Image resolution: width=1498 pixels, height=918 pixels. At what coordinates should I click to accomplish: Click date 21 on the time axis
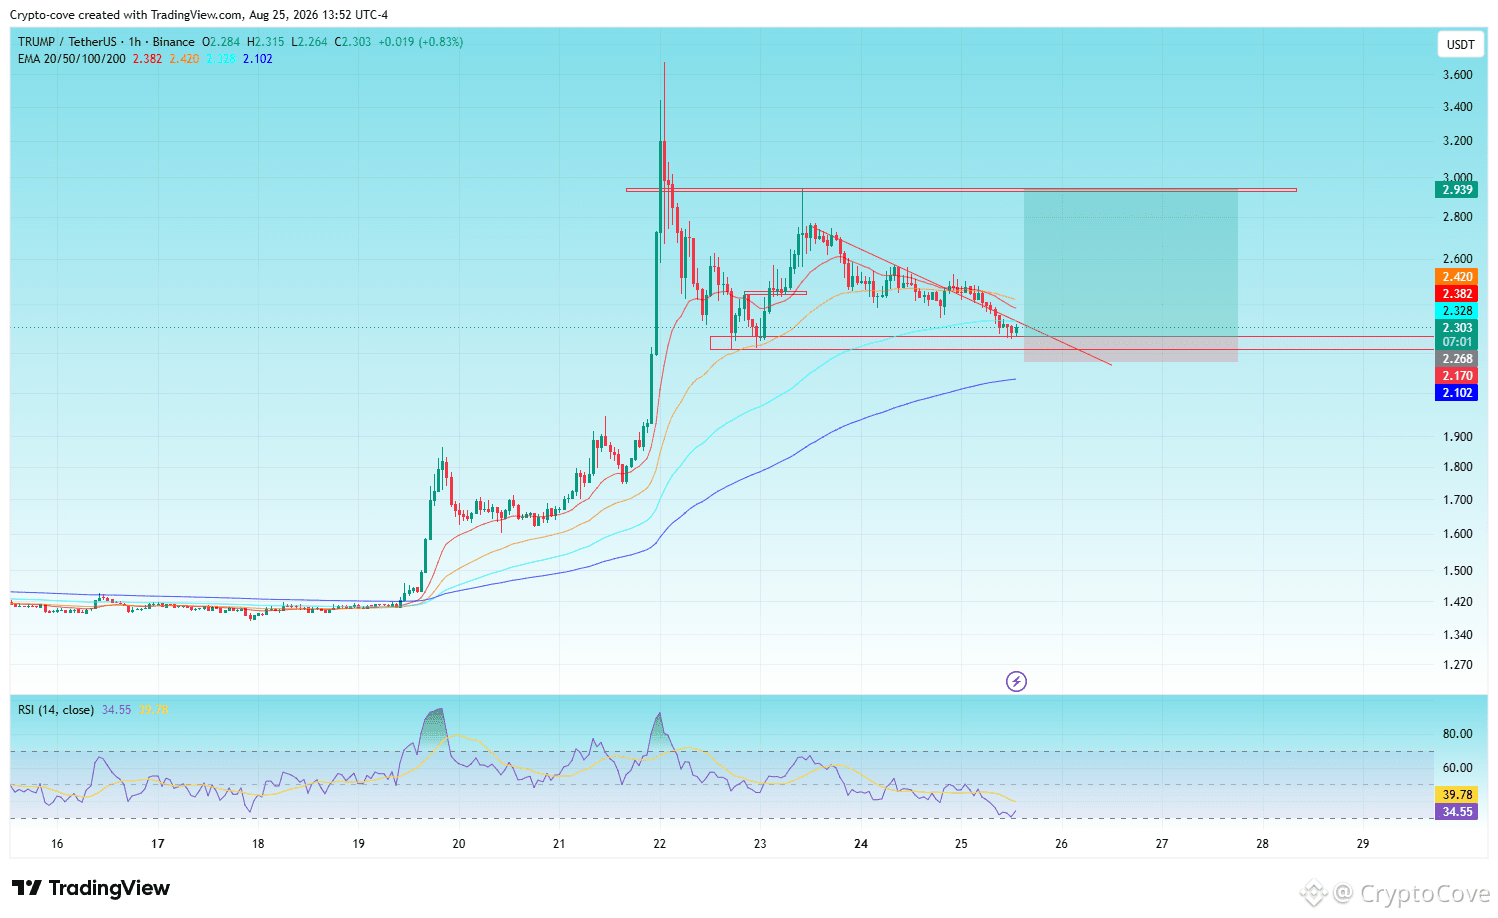tap(559, 844)
